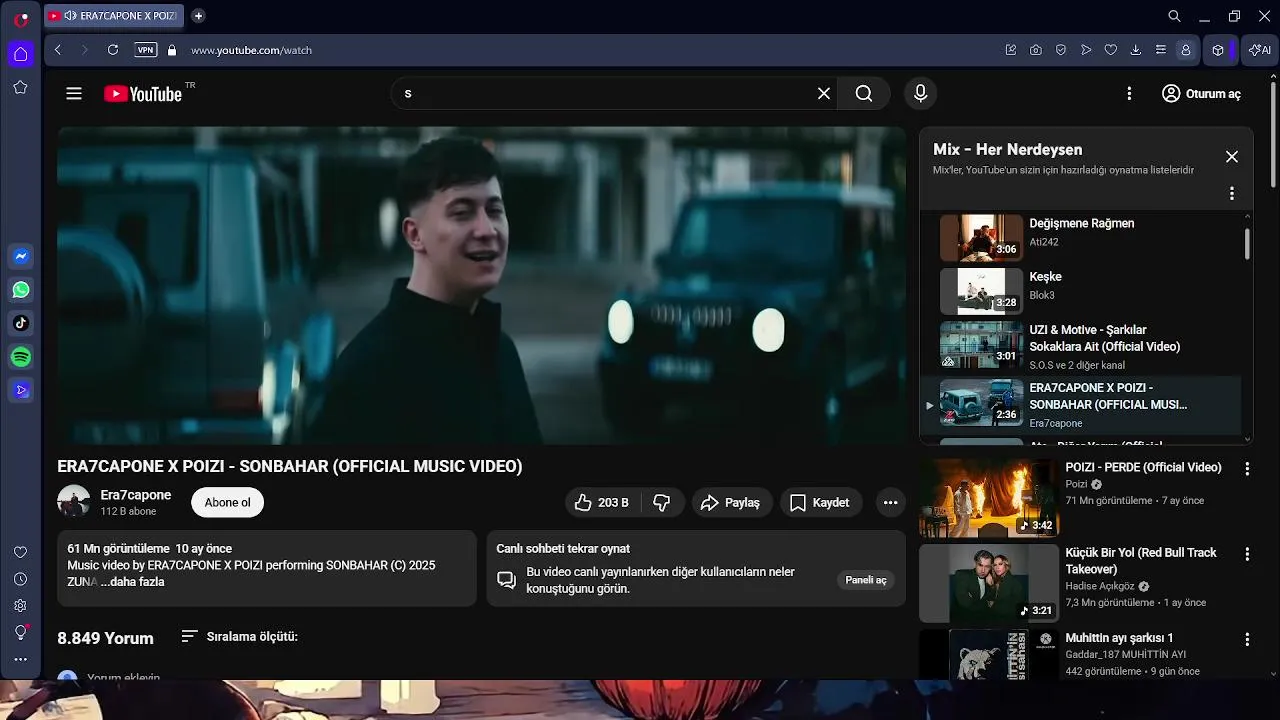This screenshot has width=1280, height=720.
Task: Open the sidebar three-dots setup
Action: pos(20,660)
